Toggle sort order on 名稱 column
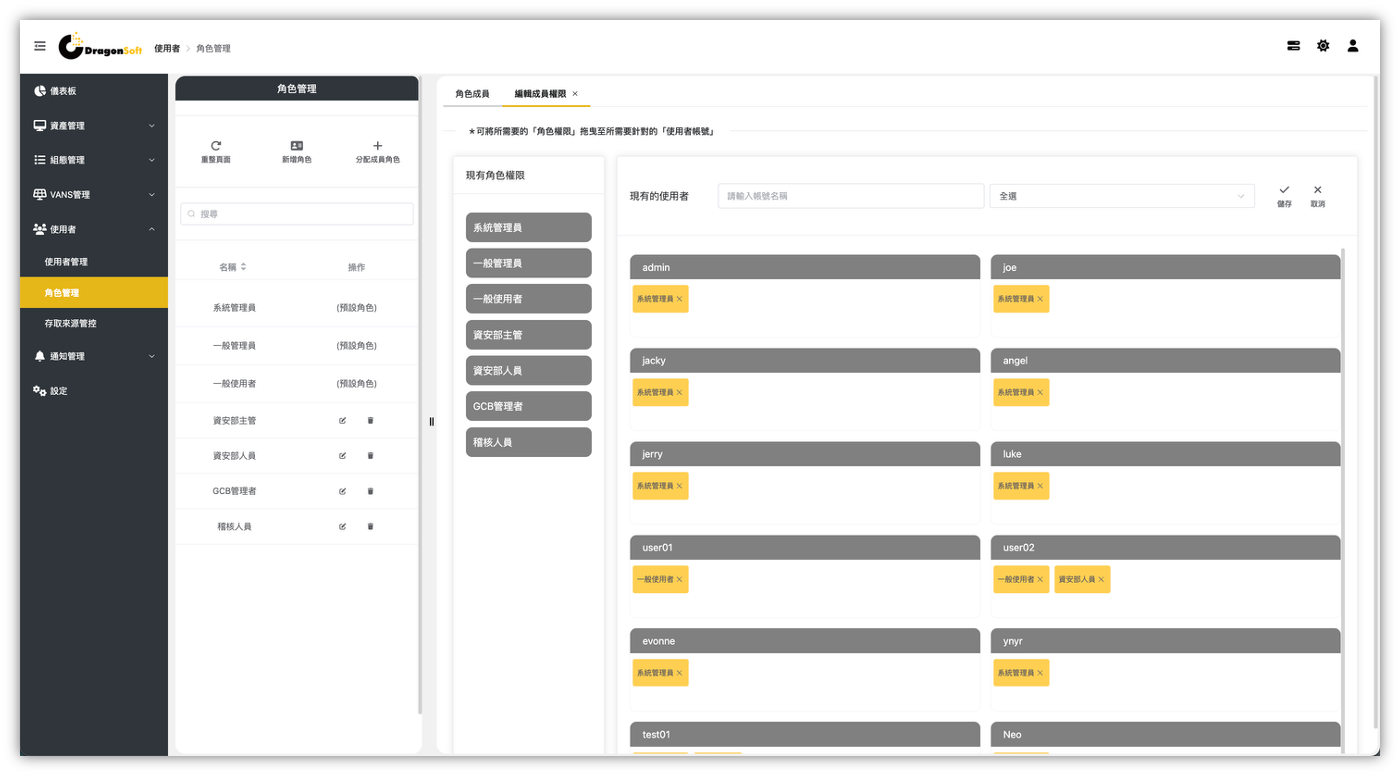Screen dimensions: 1400x776 [243, 267]
